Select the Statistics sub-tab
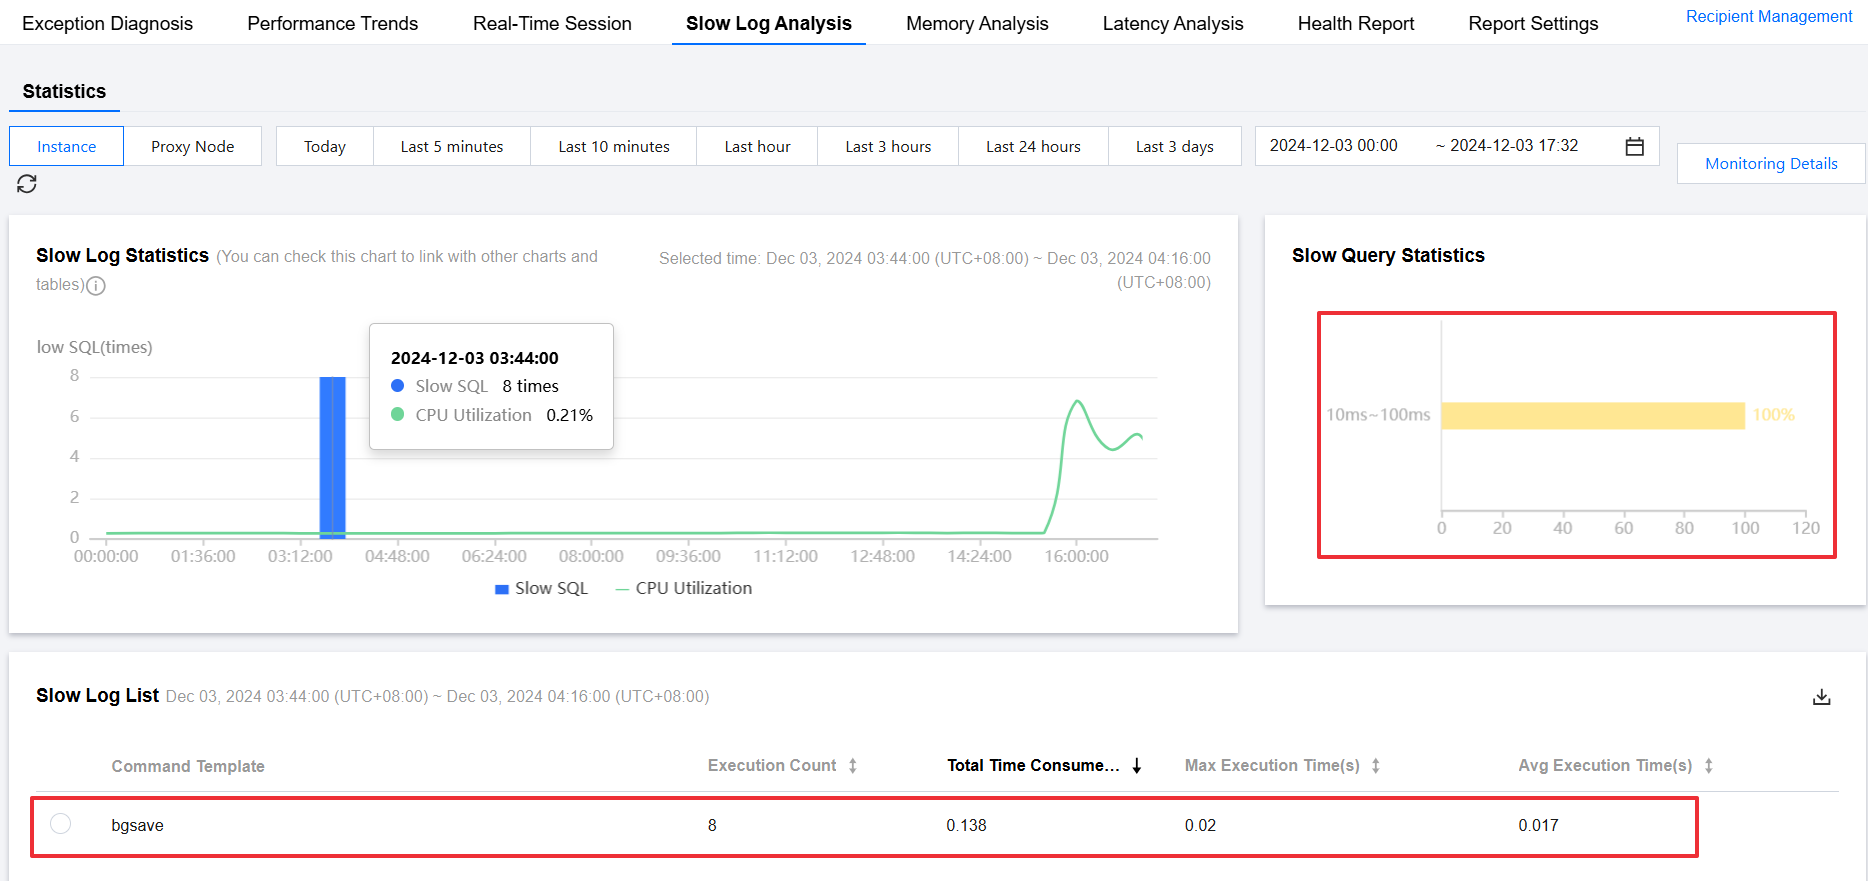Viewport: 1868px width, 881px height. point(64,91)
